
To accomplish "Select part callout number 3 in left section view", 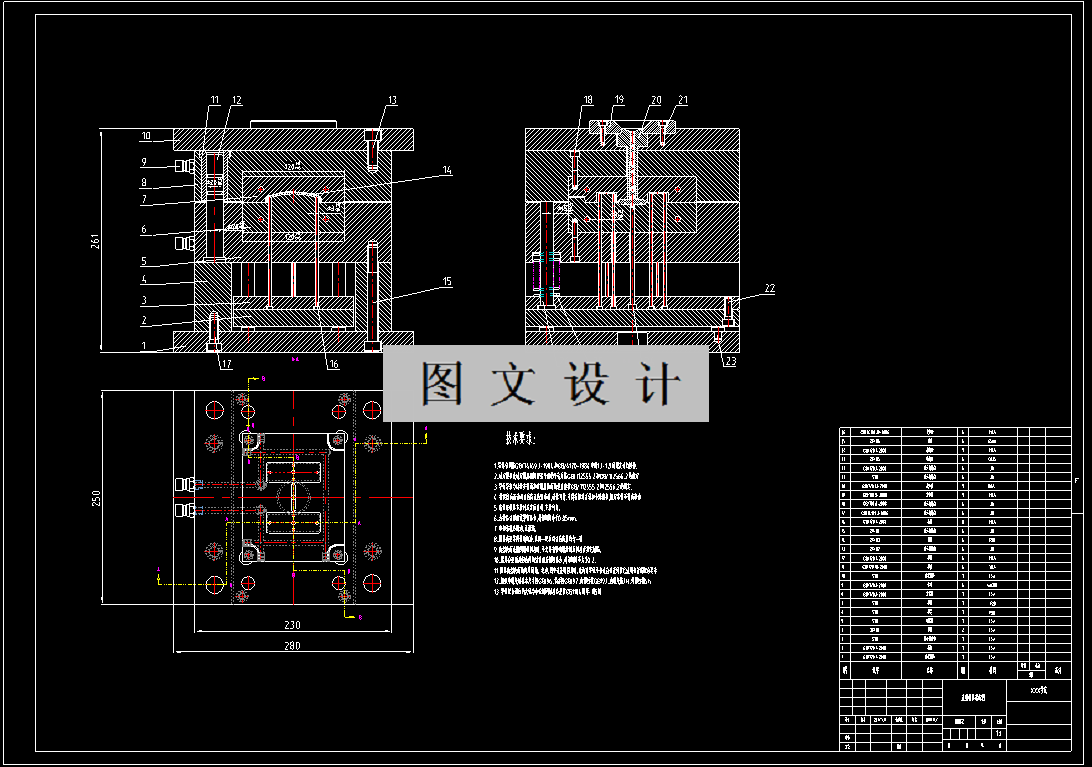I will (x=144, y=301).
